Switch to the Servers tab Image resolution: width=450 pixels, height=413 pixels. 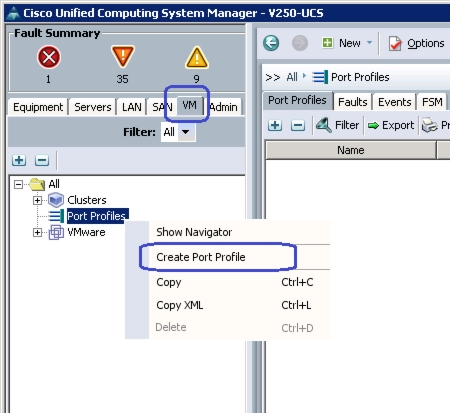(x=93, y=107)
